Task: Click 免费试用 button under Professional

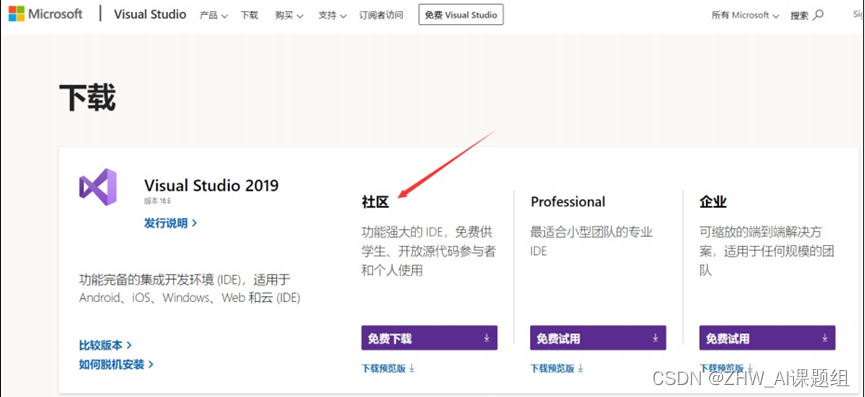Action: pos(598,338)
